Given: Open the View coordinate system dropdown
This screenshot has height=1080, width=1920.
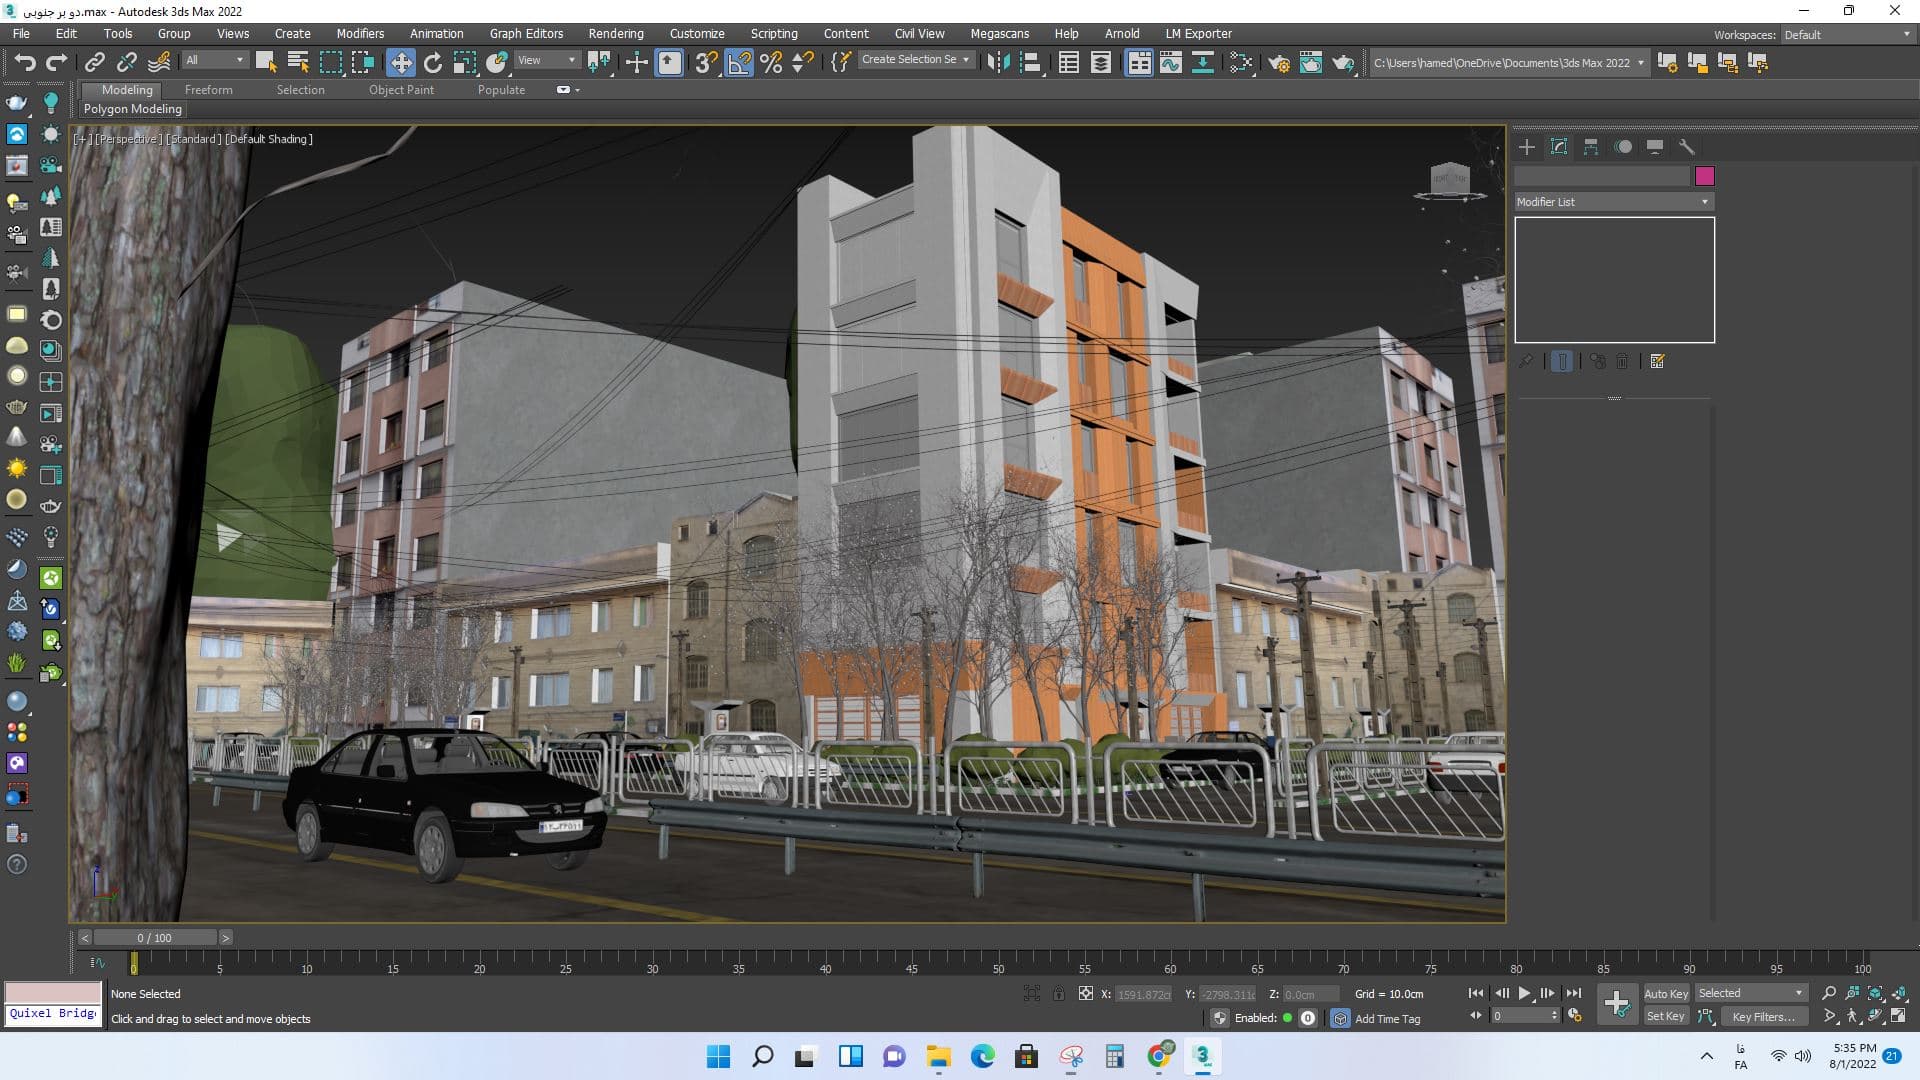Looking at the screenshot, I should [546, 60].
